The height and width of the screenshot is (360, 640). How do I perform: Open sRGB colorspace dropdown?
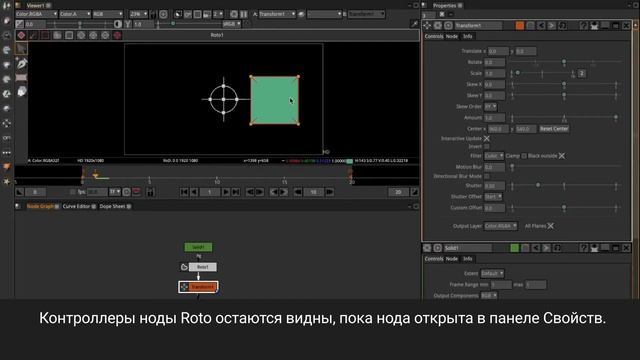(232, 24)
